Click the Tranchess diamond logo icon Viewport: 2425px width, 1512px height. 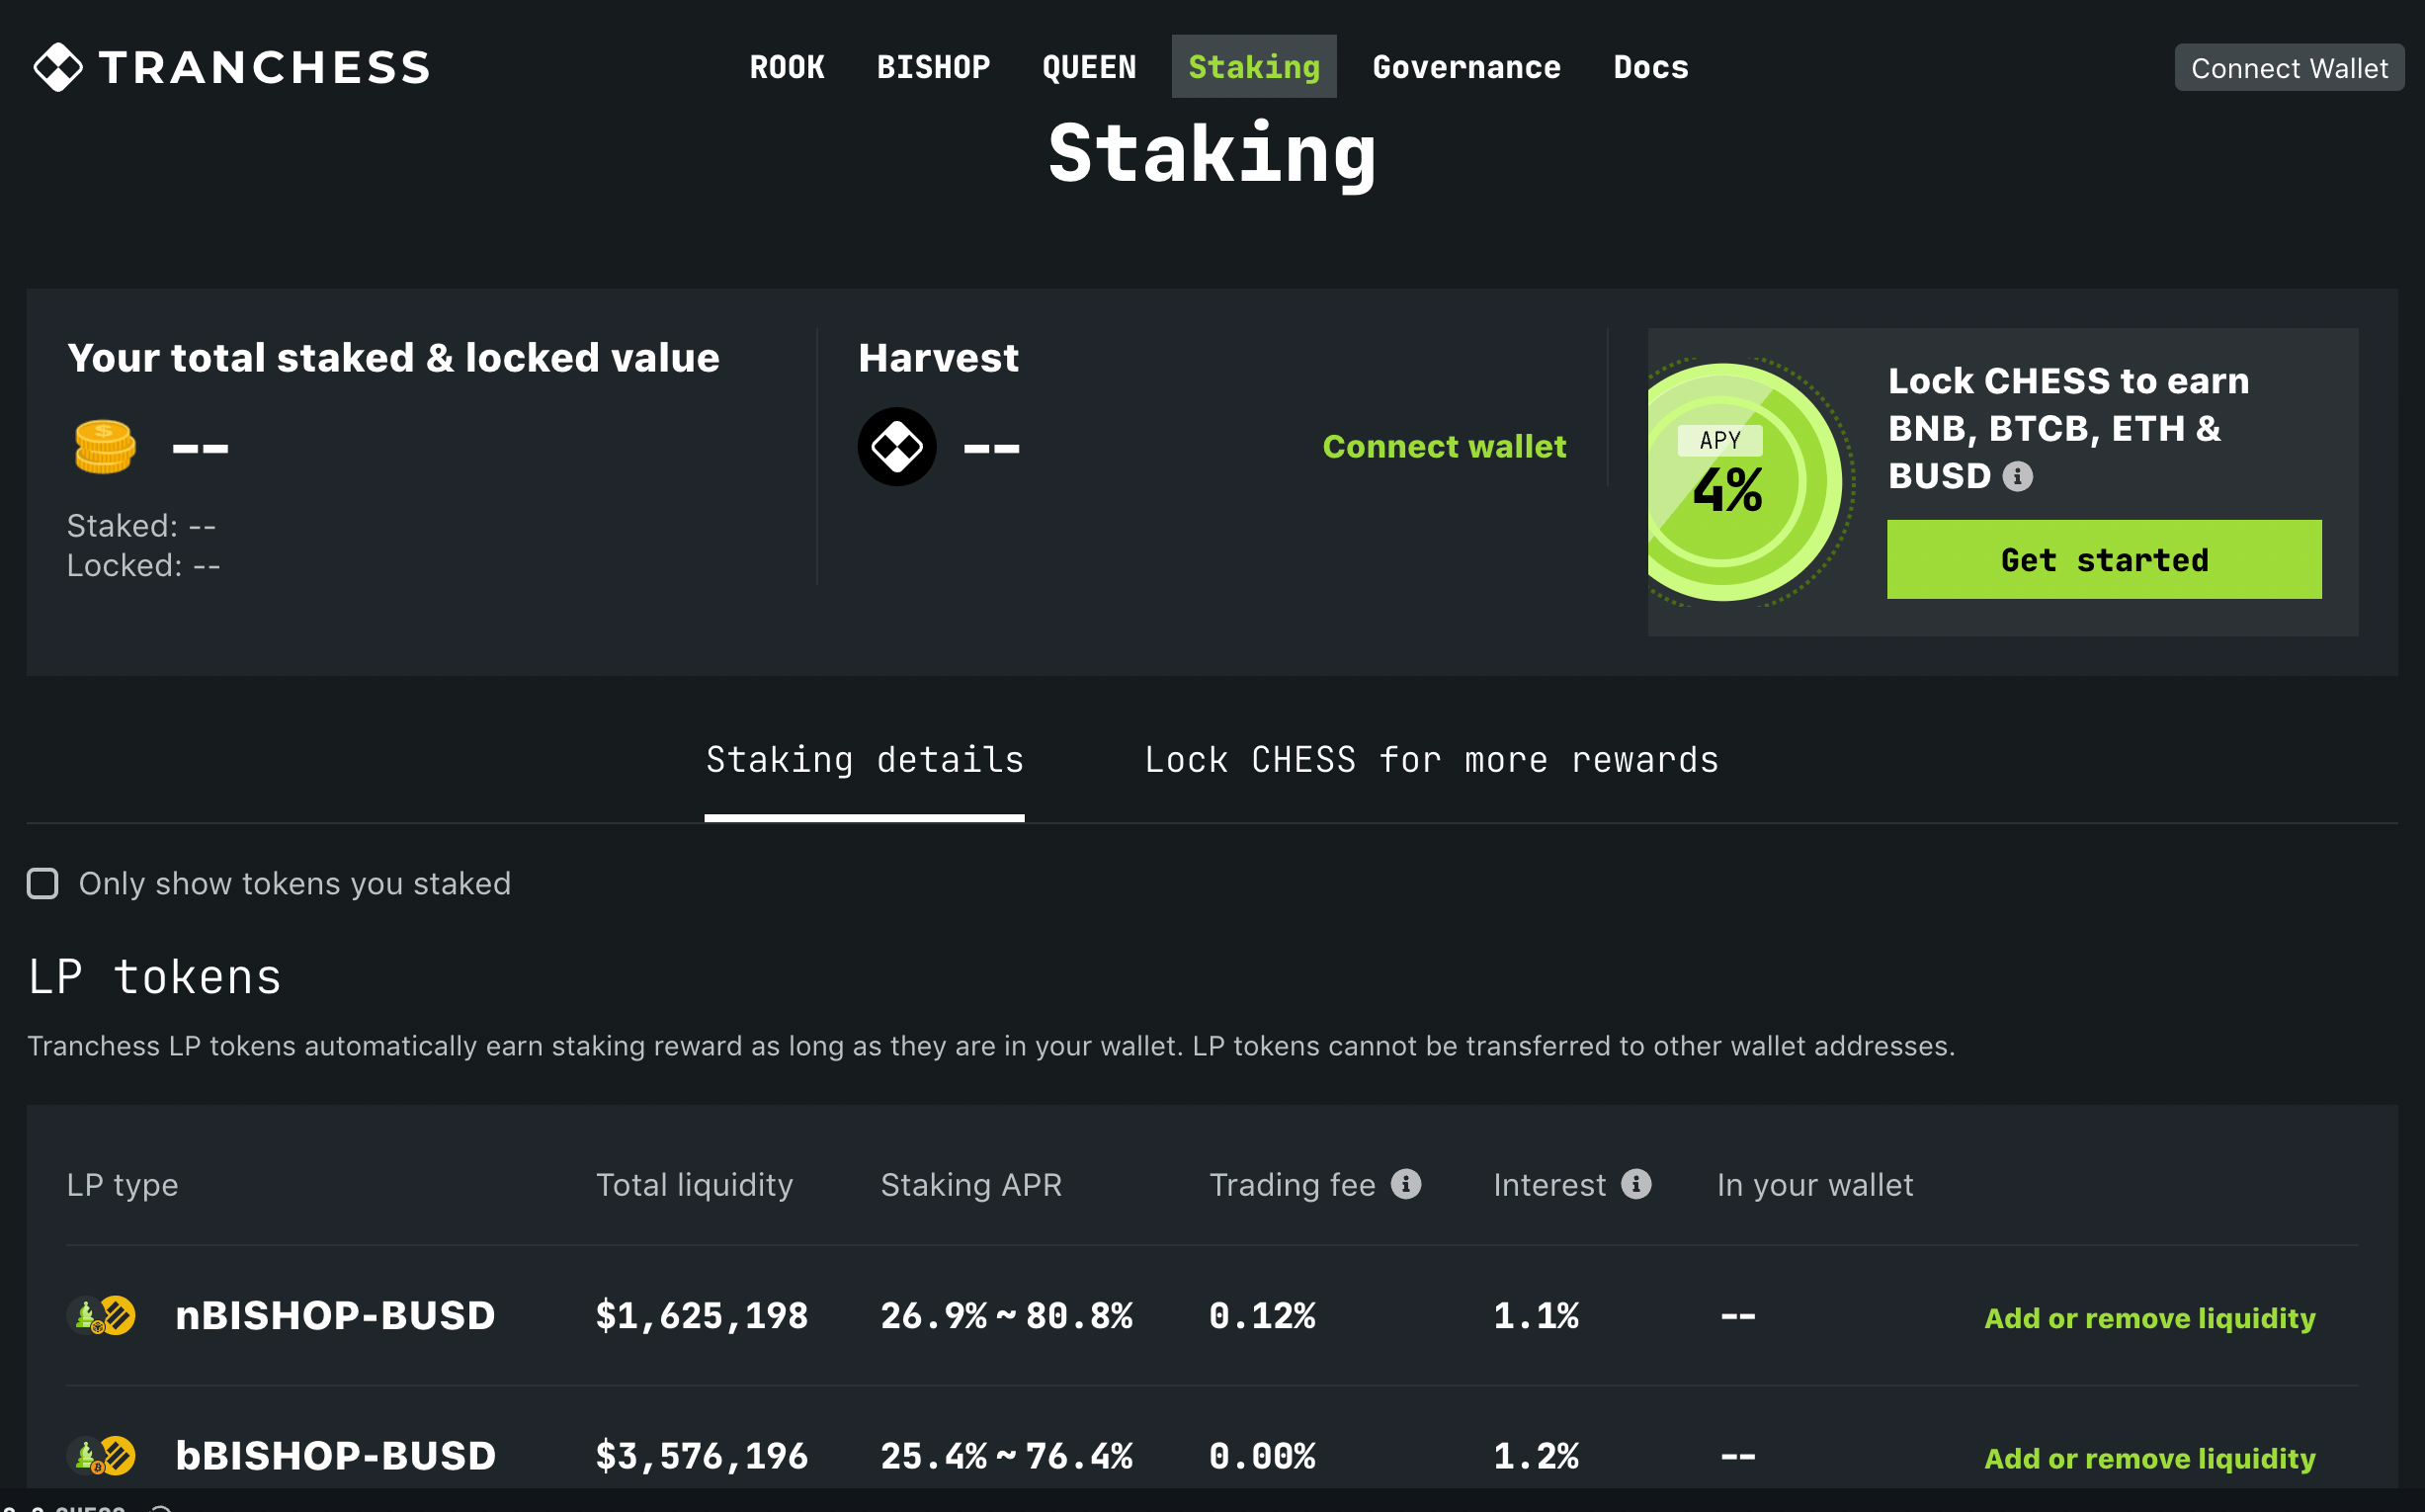(58, 67)
